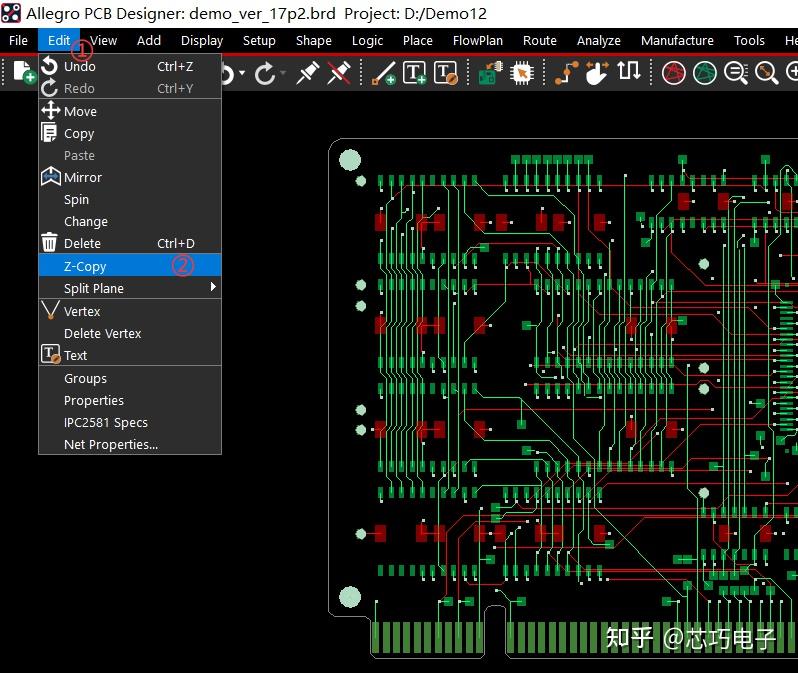The image size is (798, 673).
Task: Open the Route menu
Action: tap(539, 40)
